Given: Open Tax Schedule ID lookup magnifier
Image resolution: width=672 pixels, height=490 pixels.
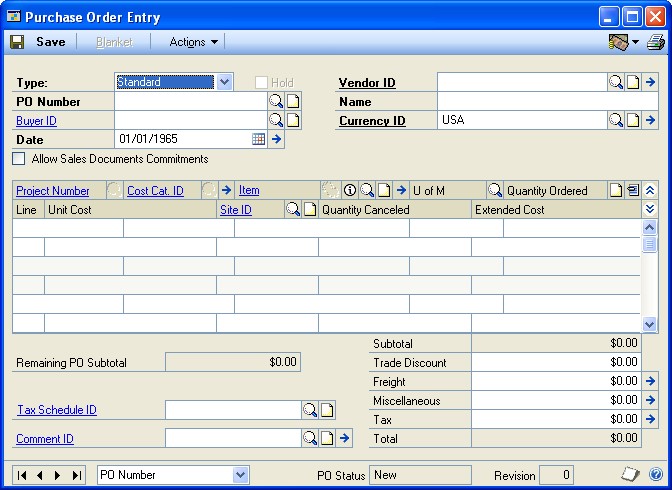Looking at the screenshot, I should click(310, 410).
